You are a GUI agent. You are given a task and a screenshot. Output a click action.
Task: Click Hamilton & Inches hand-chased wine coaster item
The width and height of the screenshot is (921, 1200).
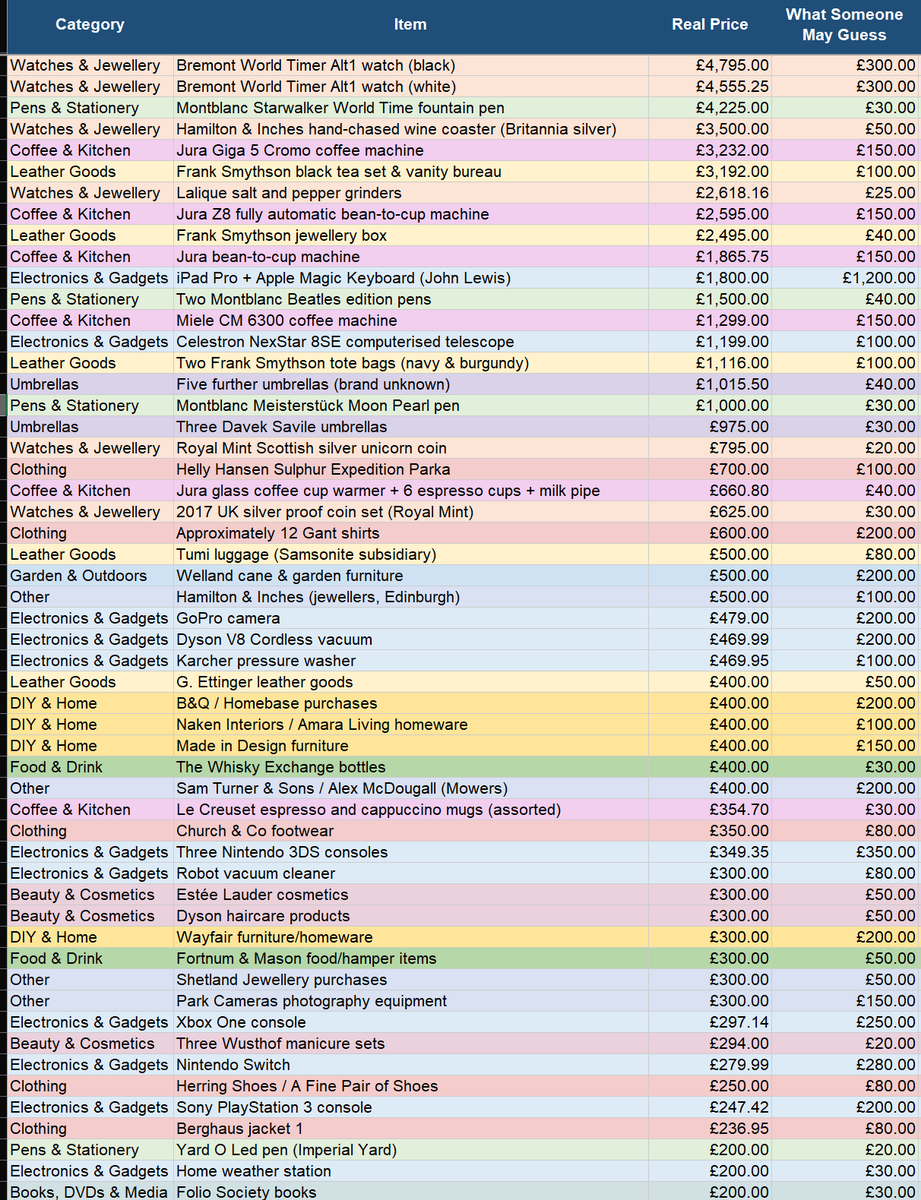[x=411, y=129]
